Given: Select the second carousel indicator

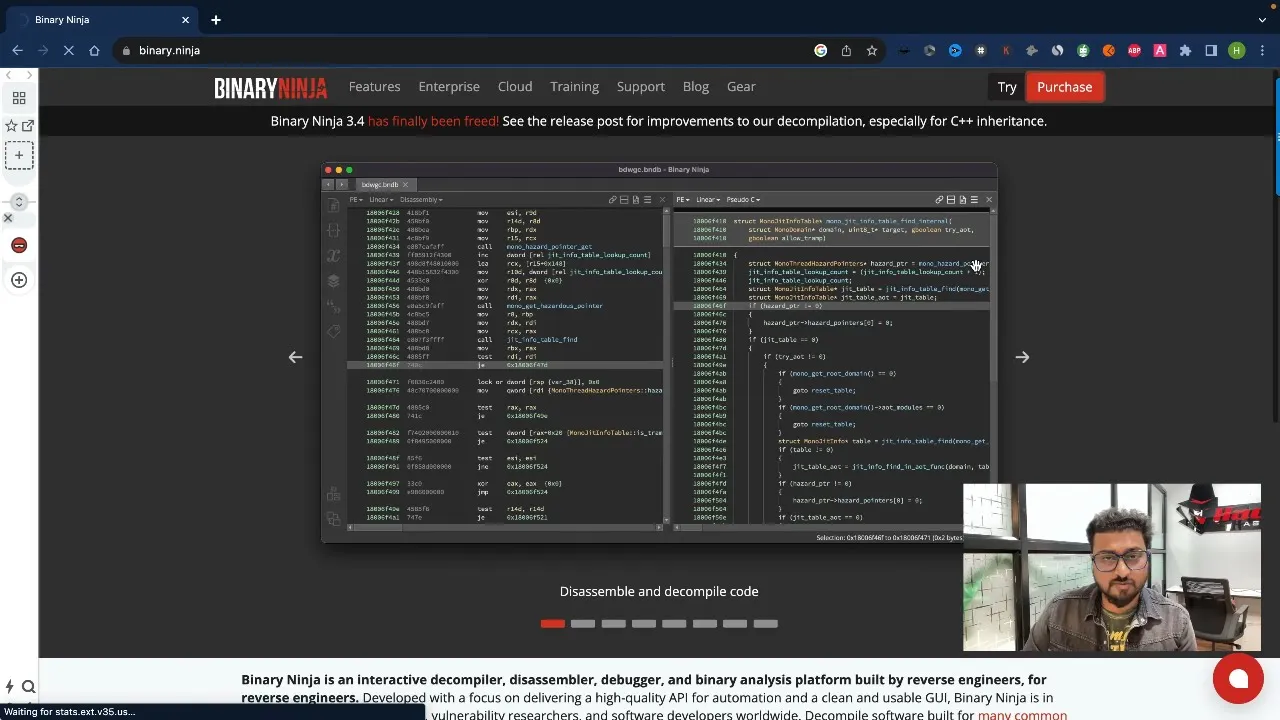Looking at the screenshot, I should (583, 624).
